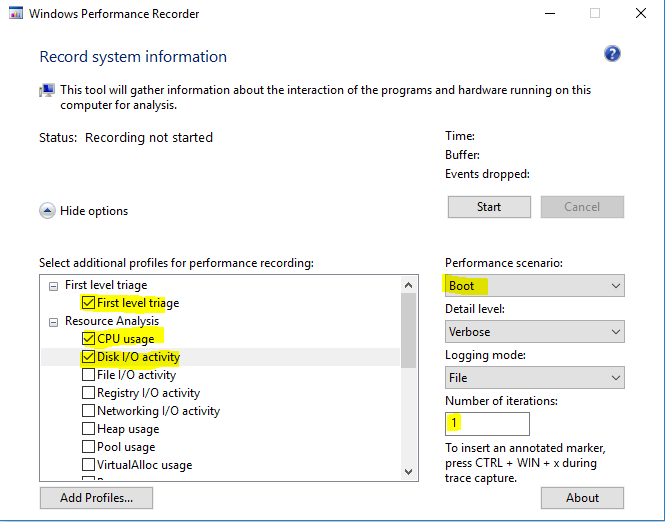
Task: Click the Hide options chevron icon
Action: 47,211
